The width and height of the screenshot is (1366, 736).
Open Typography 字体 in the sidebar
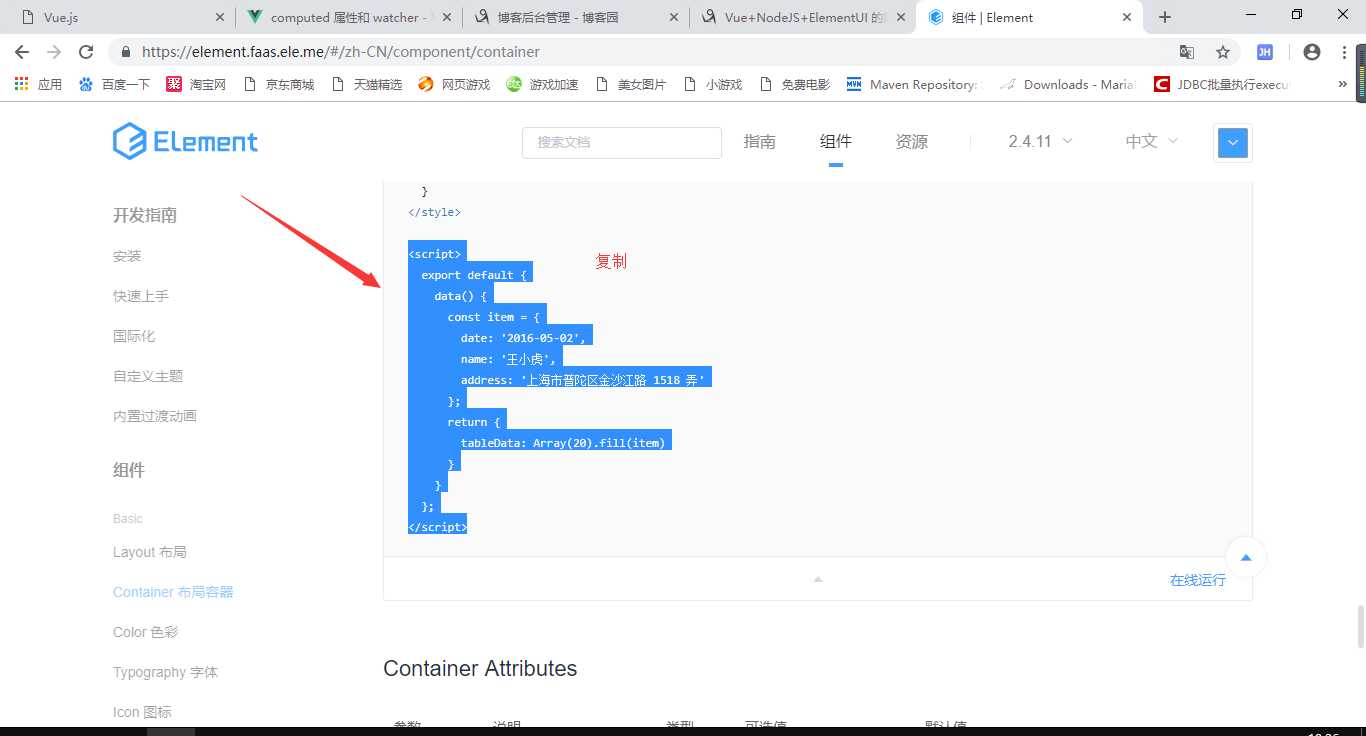click(x=165, y=672)
